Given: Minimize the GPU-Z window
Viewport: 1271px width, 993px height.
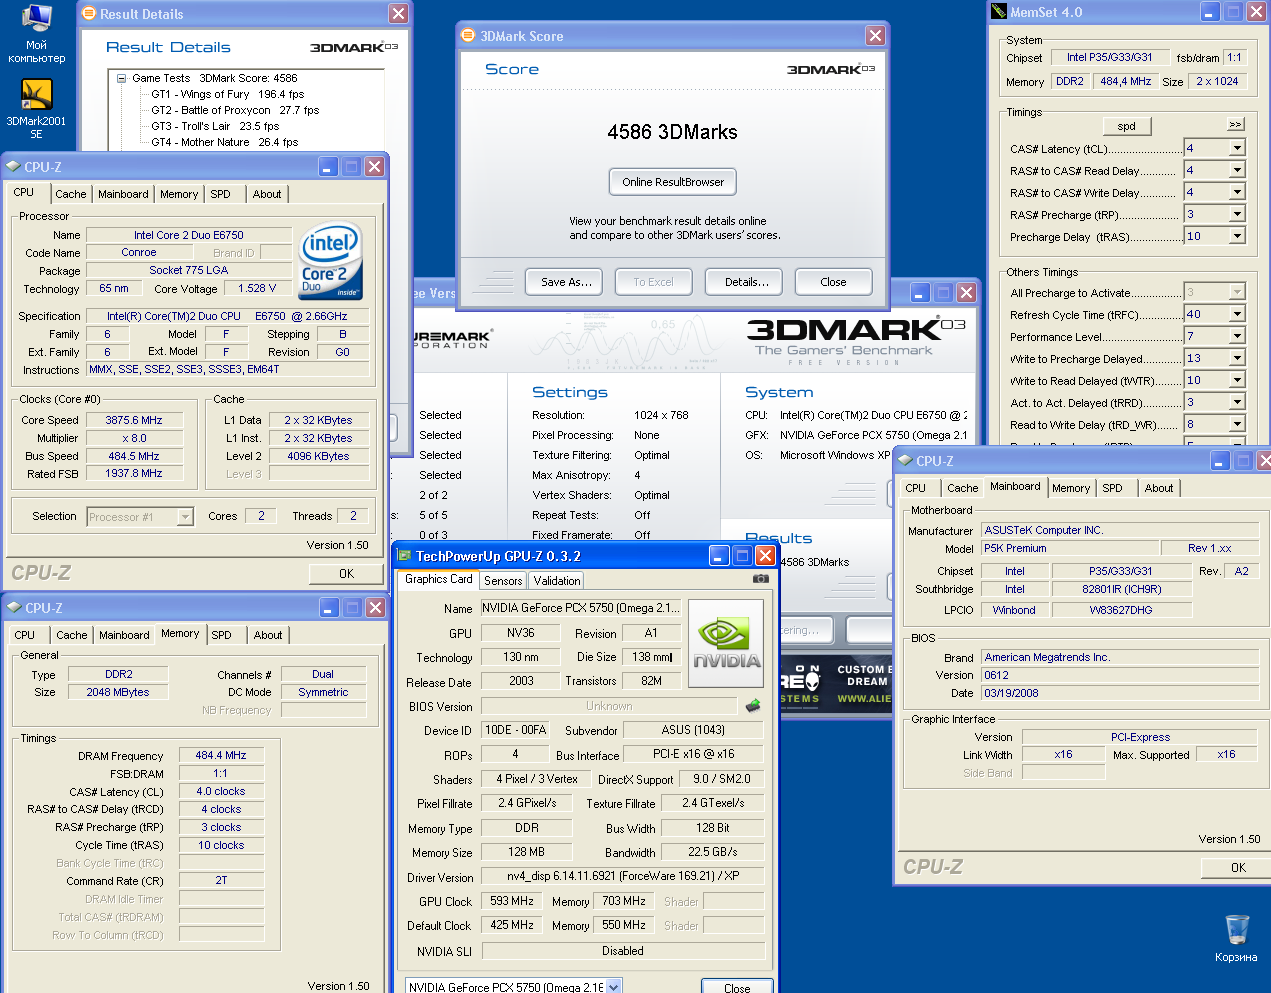Looking at the screenshot, I should tap(719, 555).
